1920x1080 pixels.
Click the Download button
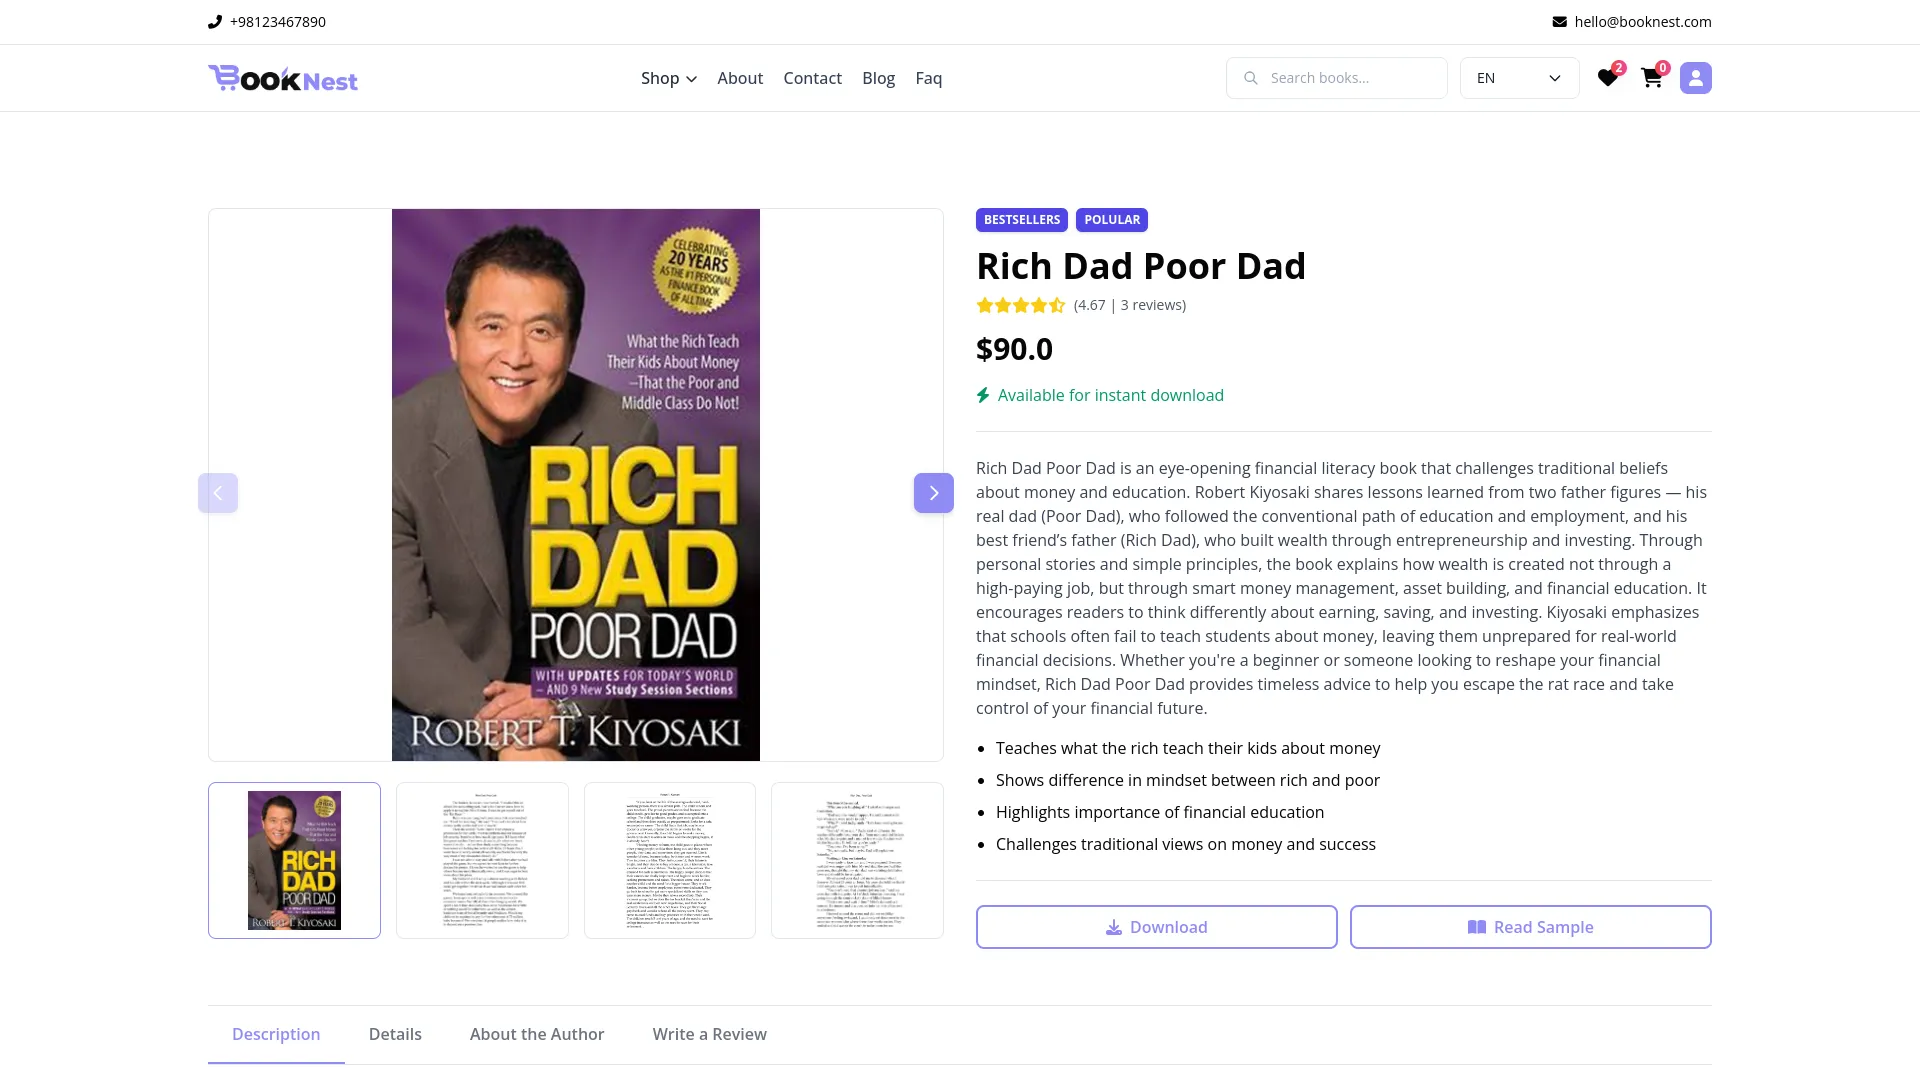1156,927
